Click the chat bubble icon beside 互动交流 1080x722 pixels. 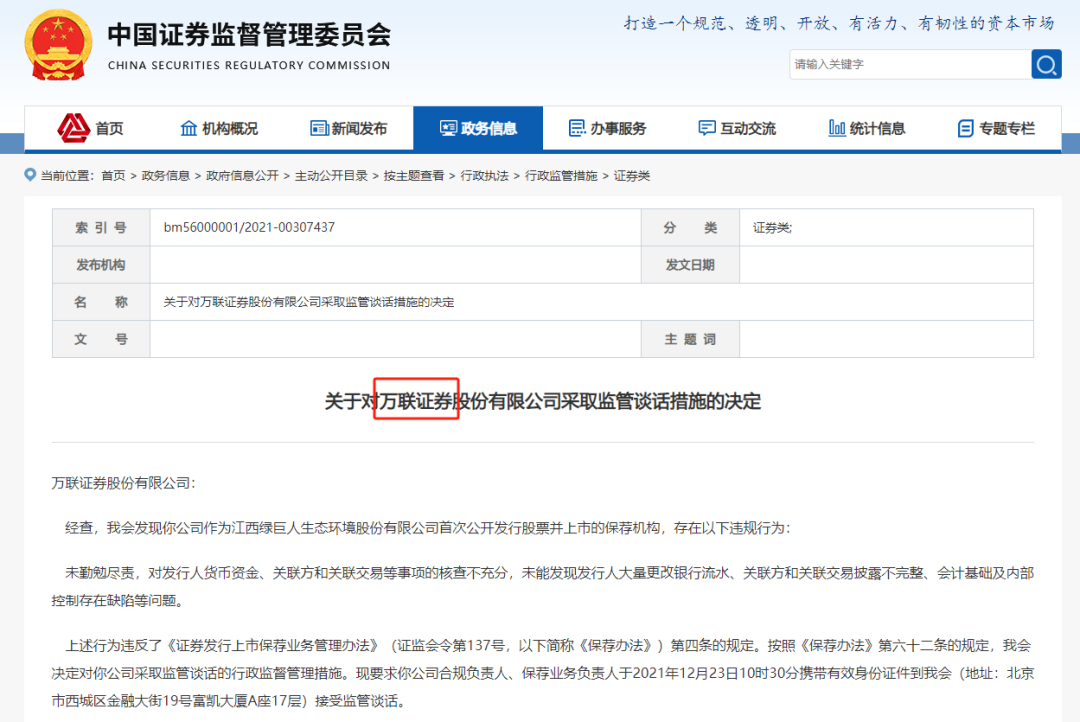pyautogui.click(x=707, y=128)
